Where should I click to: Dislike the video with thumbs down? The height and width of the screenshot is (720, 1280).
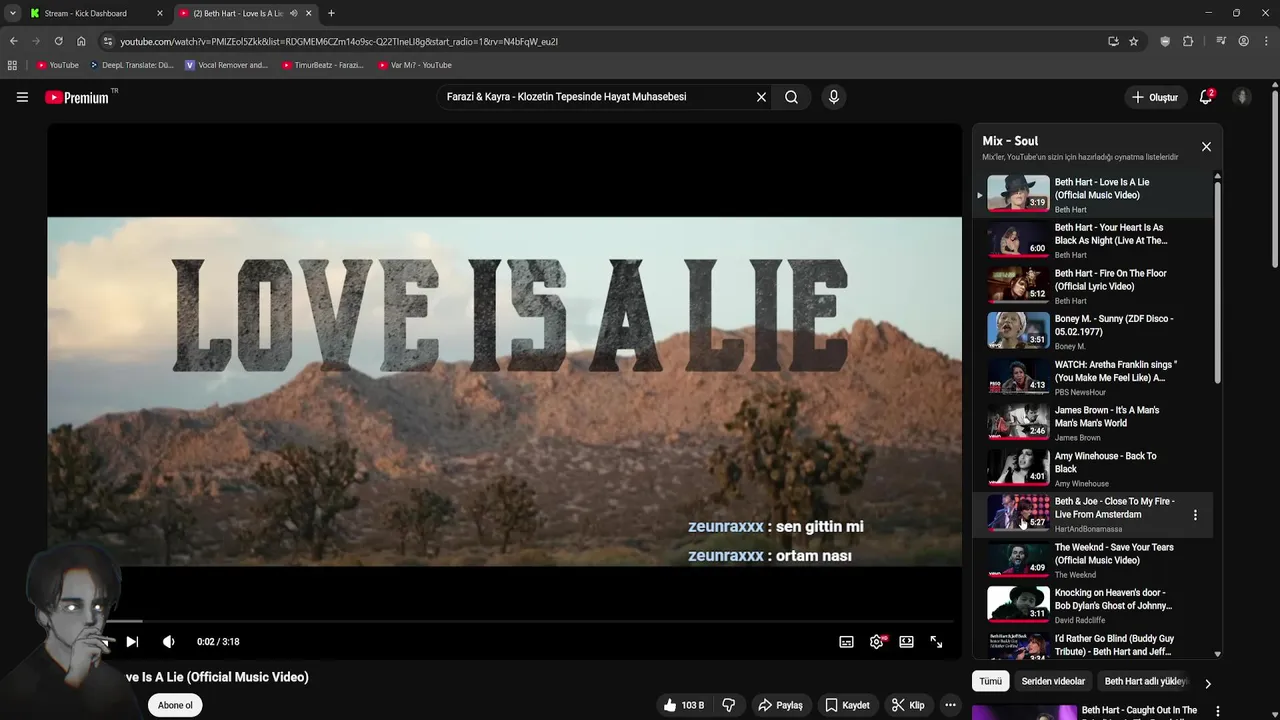[729, 705]
